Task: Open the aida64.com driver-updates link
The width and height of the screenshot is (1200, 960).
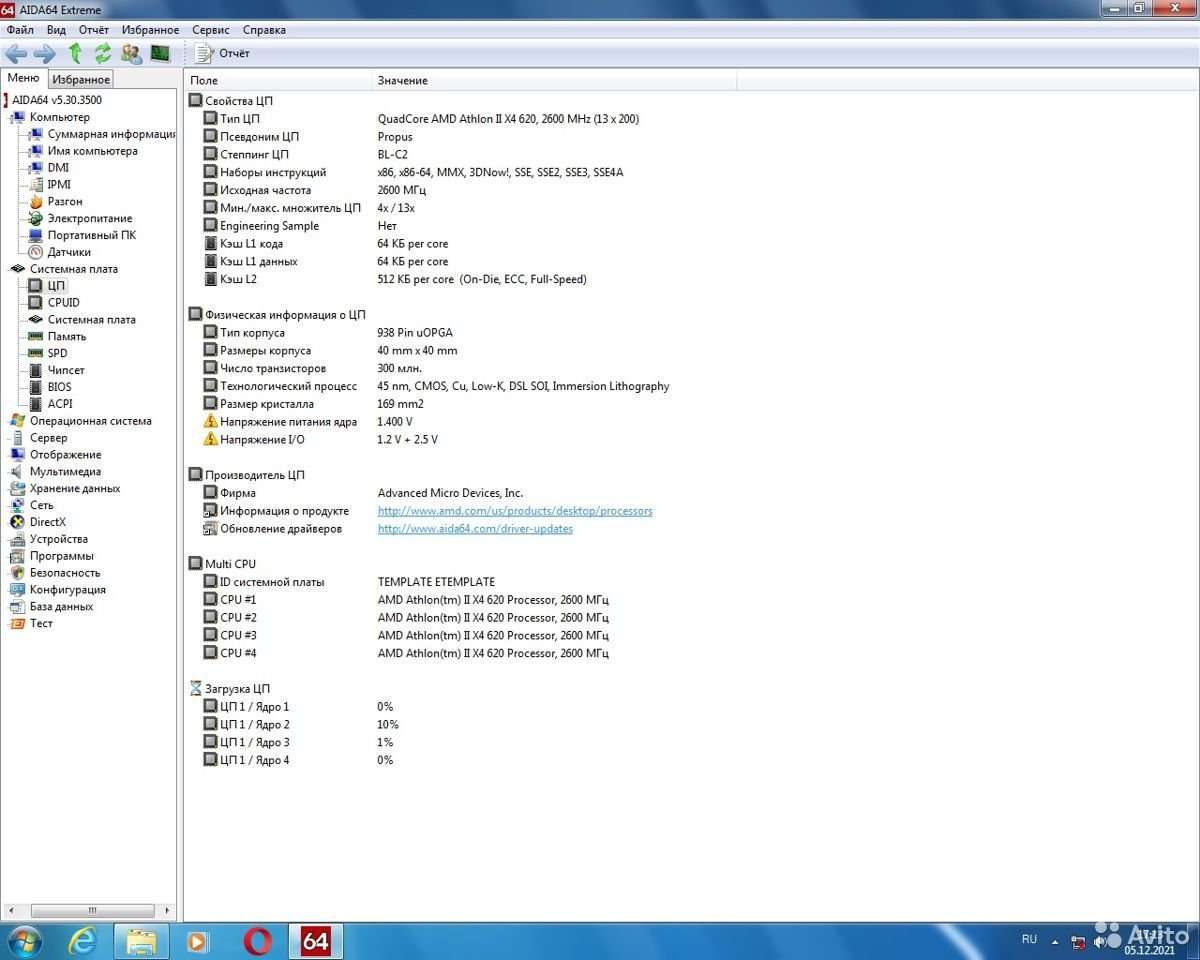Action: point(475,529)
